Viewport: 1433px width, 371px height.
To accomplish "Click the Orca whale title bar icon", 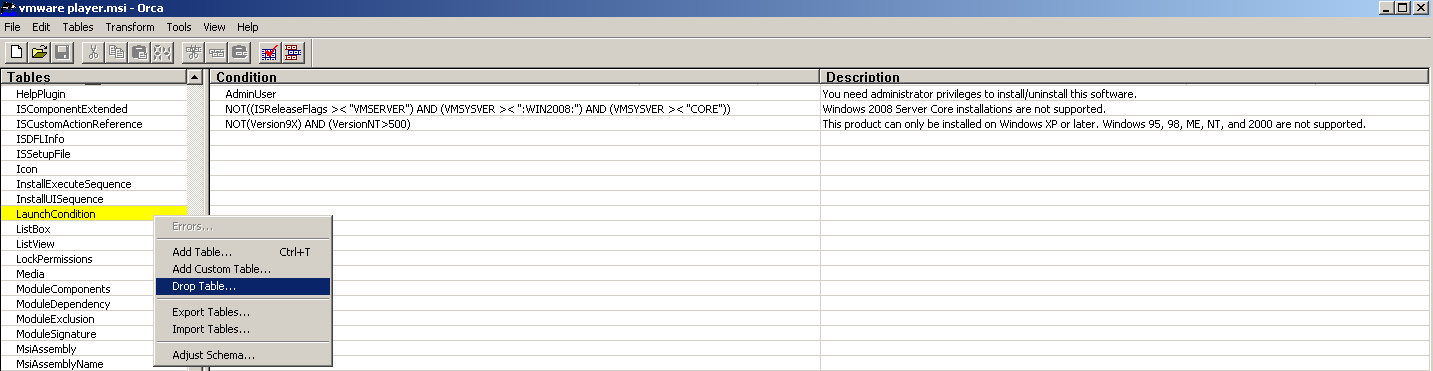I will 9,8.
